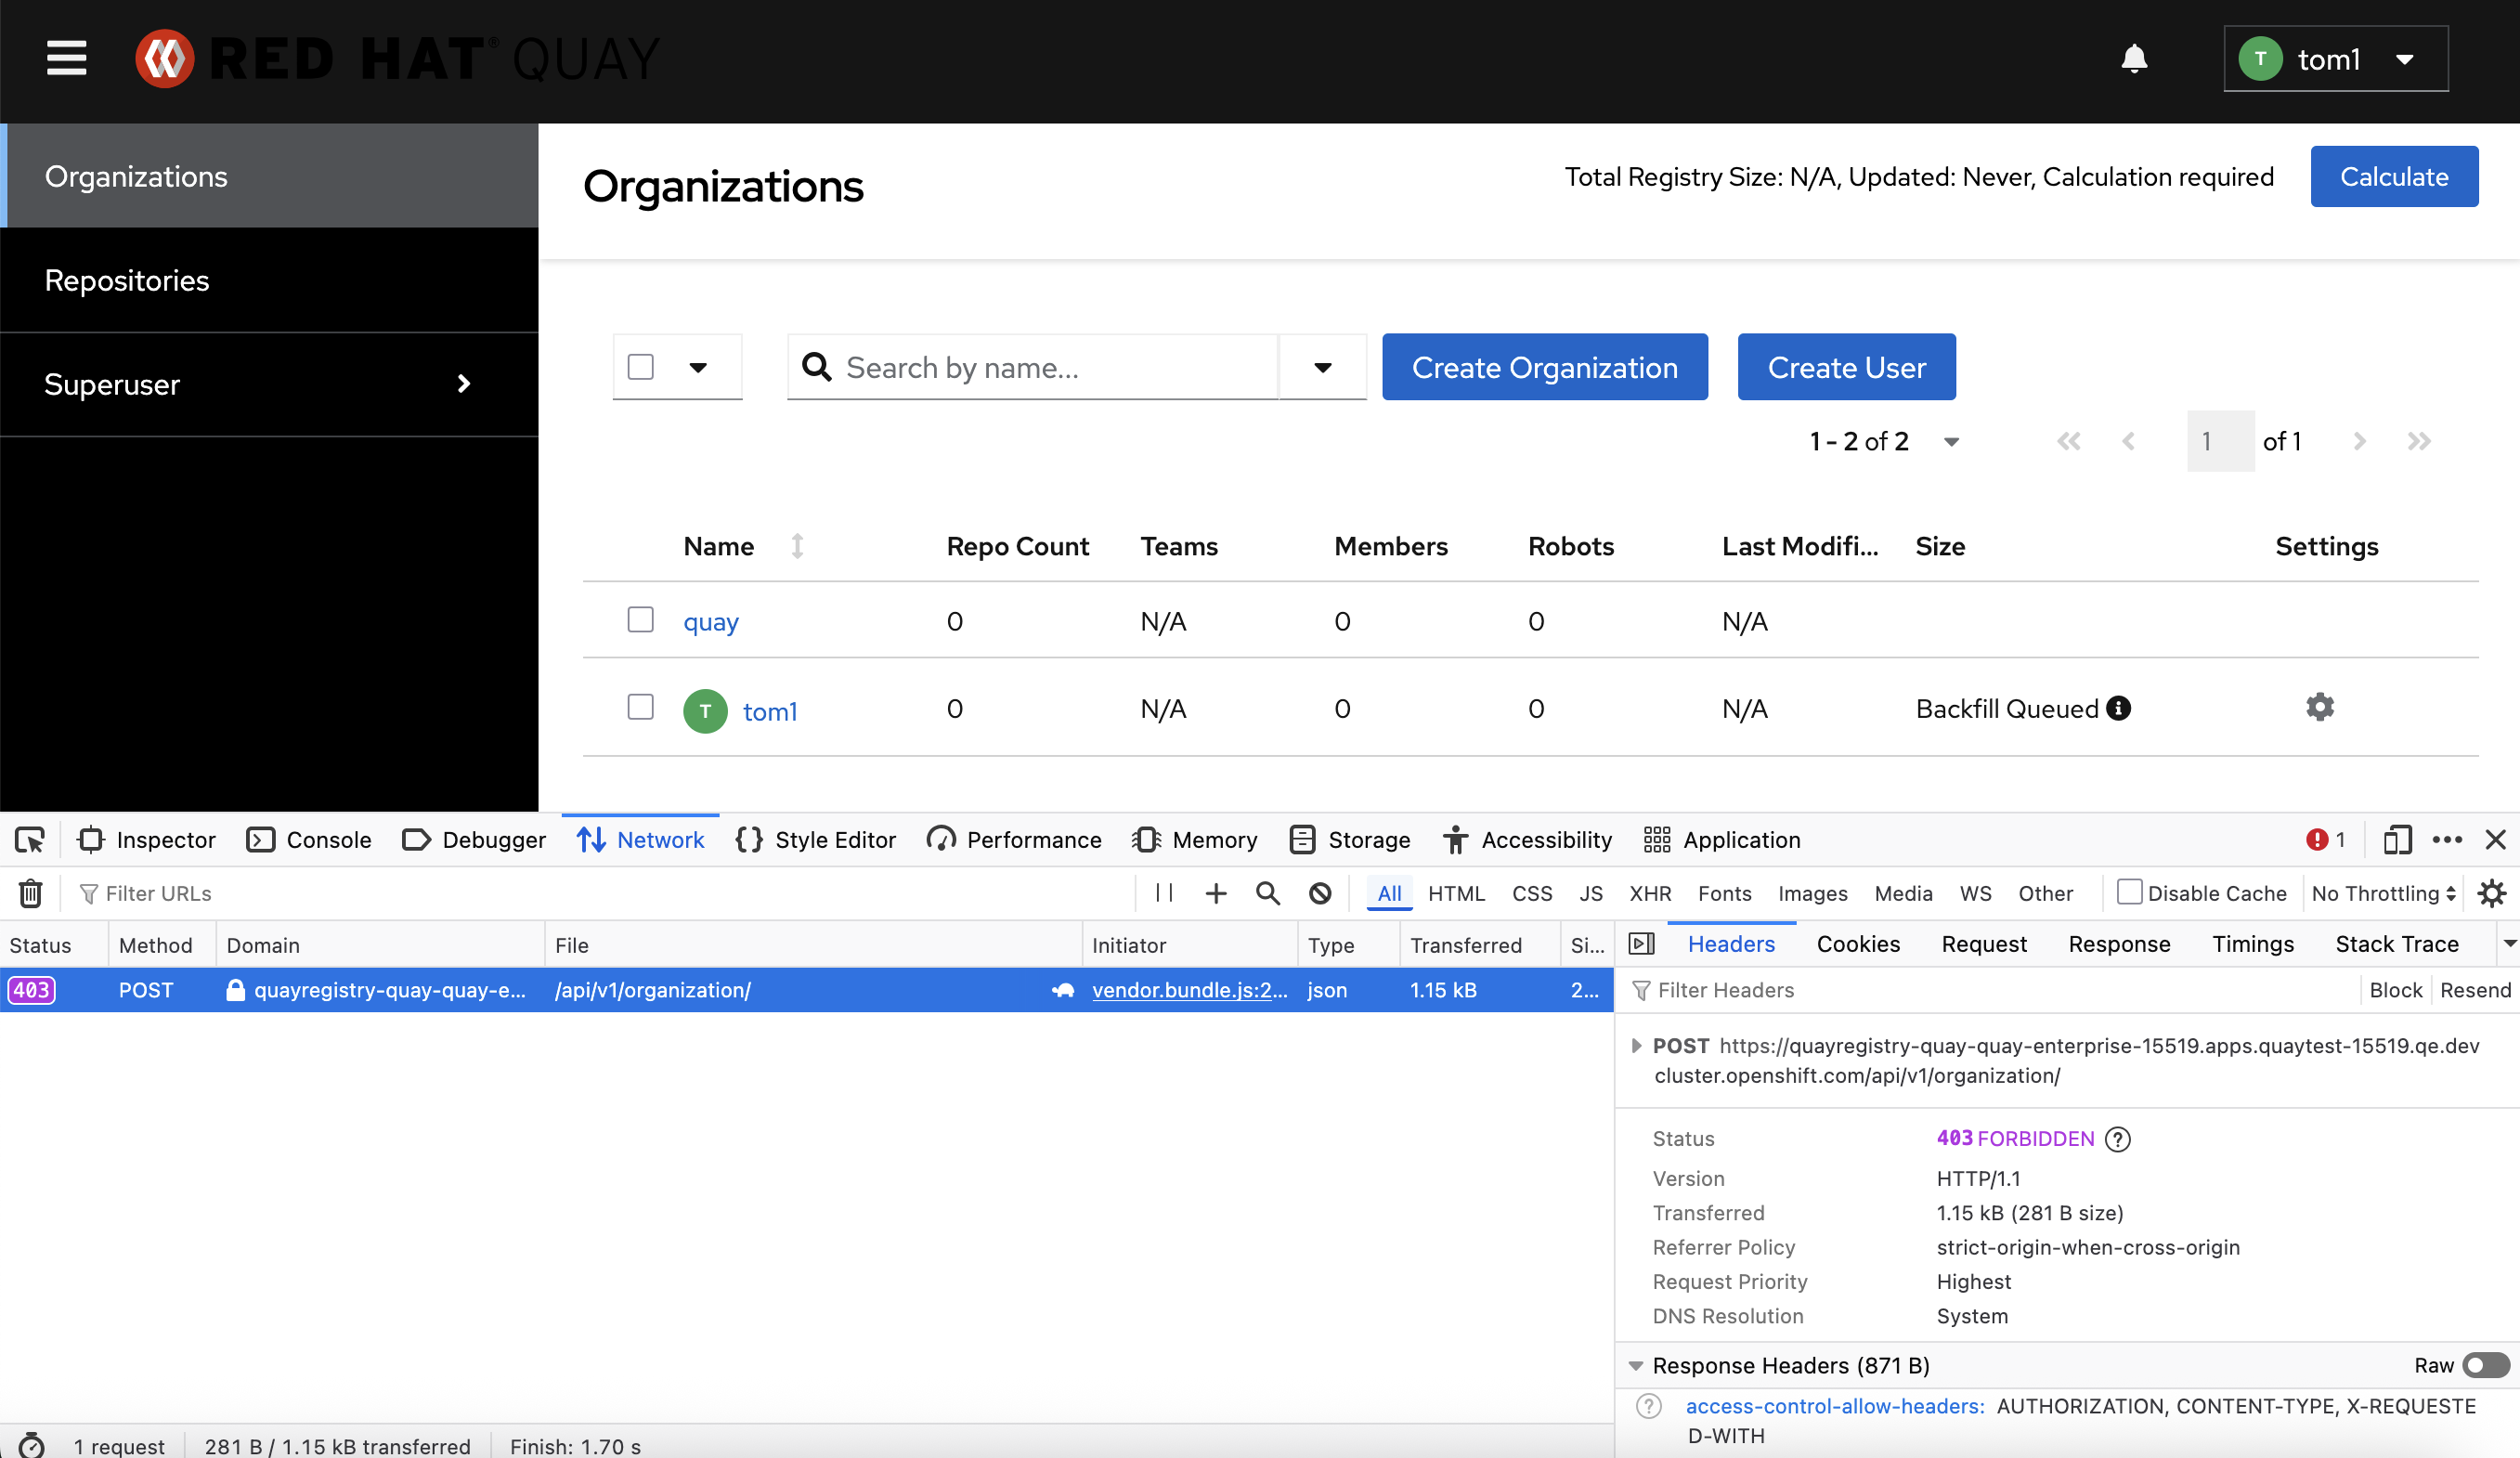
Task: Switch to the Console devtools tab
Action: (310, 839)
